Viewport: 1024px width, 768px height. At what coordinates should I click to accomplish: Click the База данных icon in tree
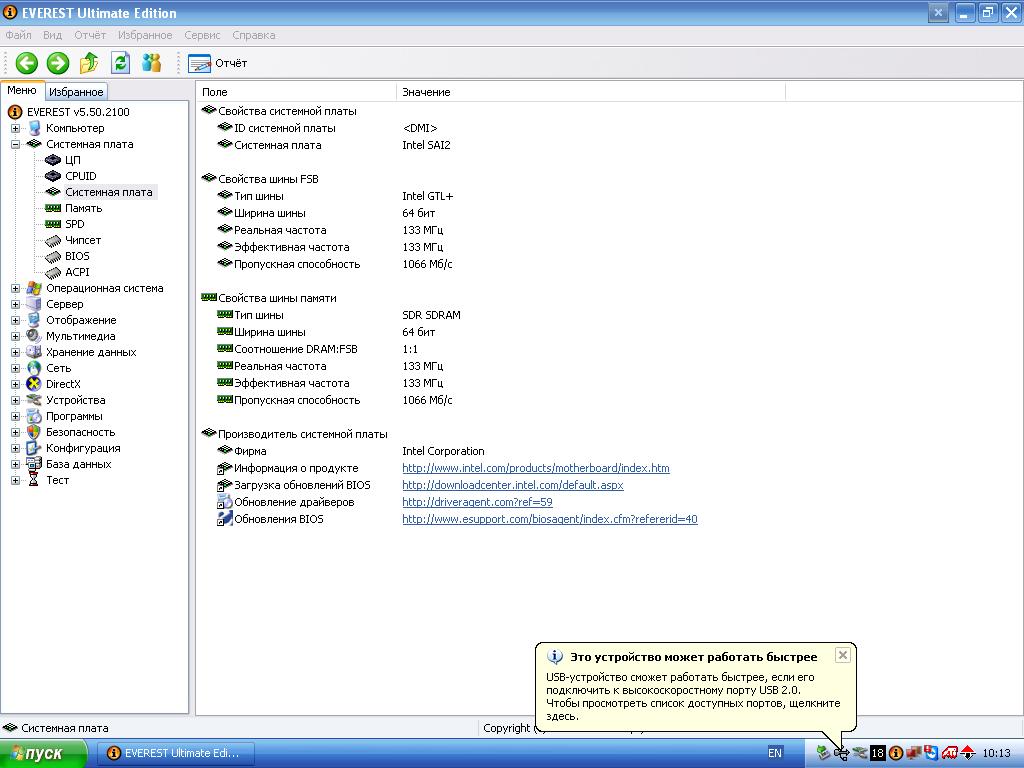pyautogui.click(x=34, y=464)
